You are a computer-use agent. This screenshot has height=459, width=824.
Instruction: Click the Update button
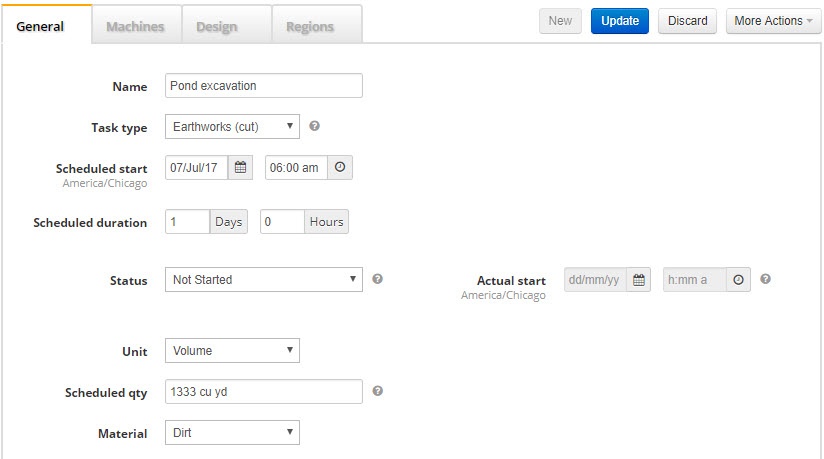pyautogui.click(x=620, y=21)
